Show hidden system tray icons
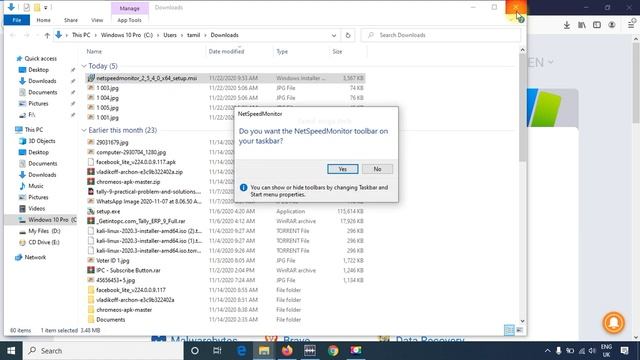 547,351
